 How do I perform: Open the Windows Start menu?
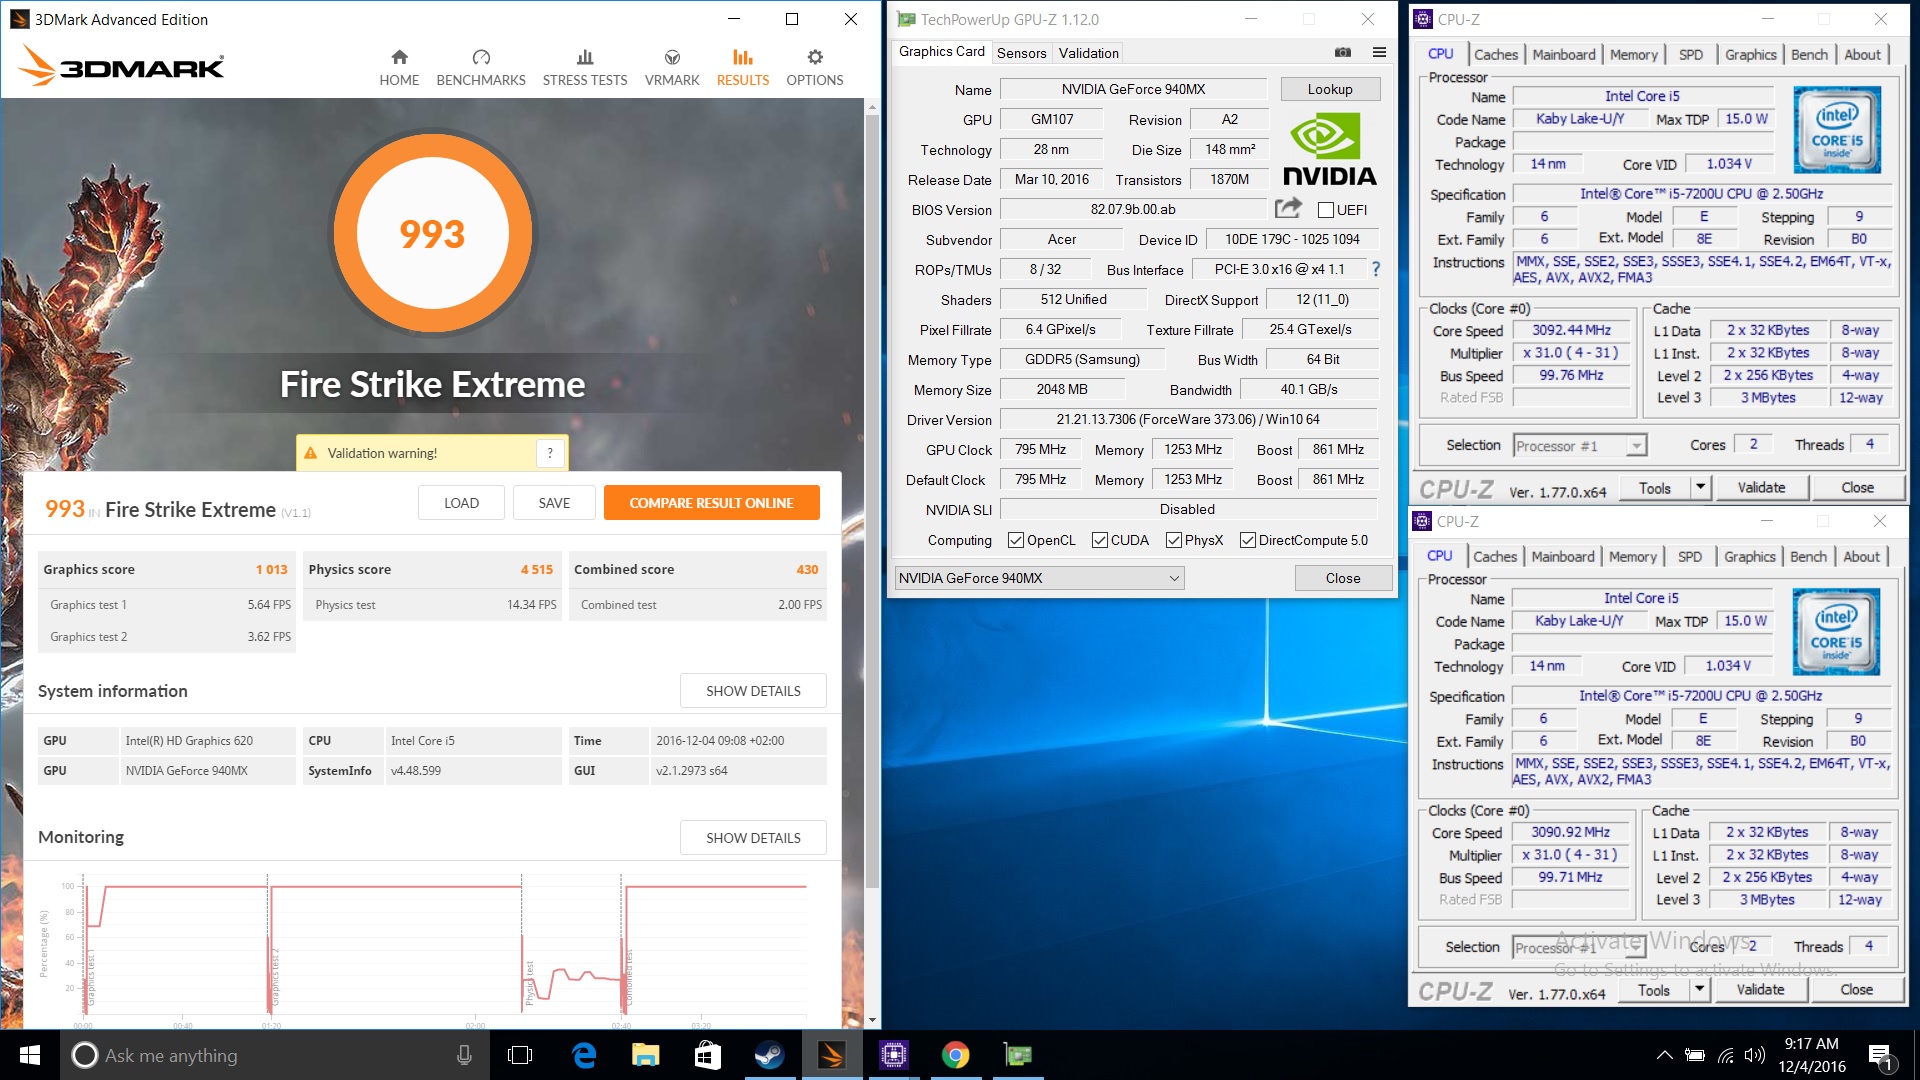point(30,1055)
